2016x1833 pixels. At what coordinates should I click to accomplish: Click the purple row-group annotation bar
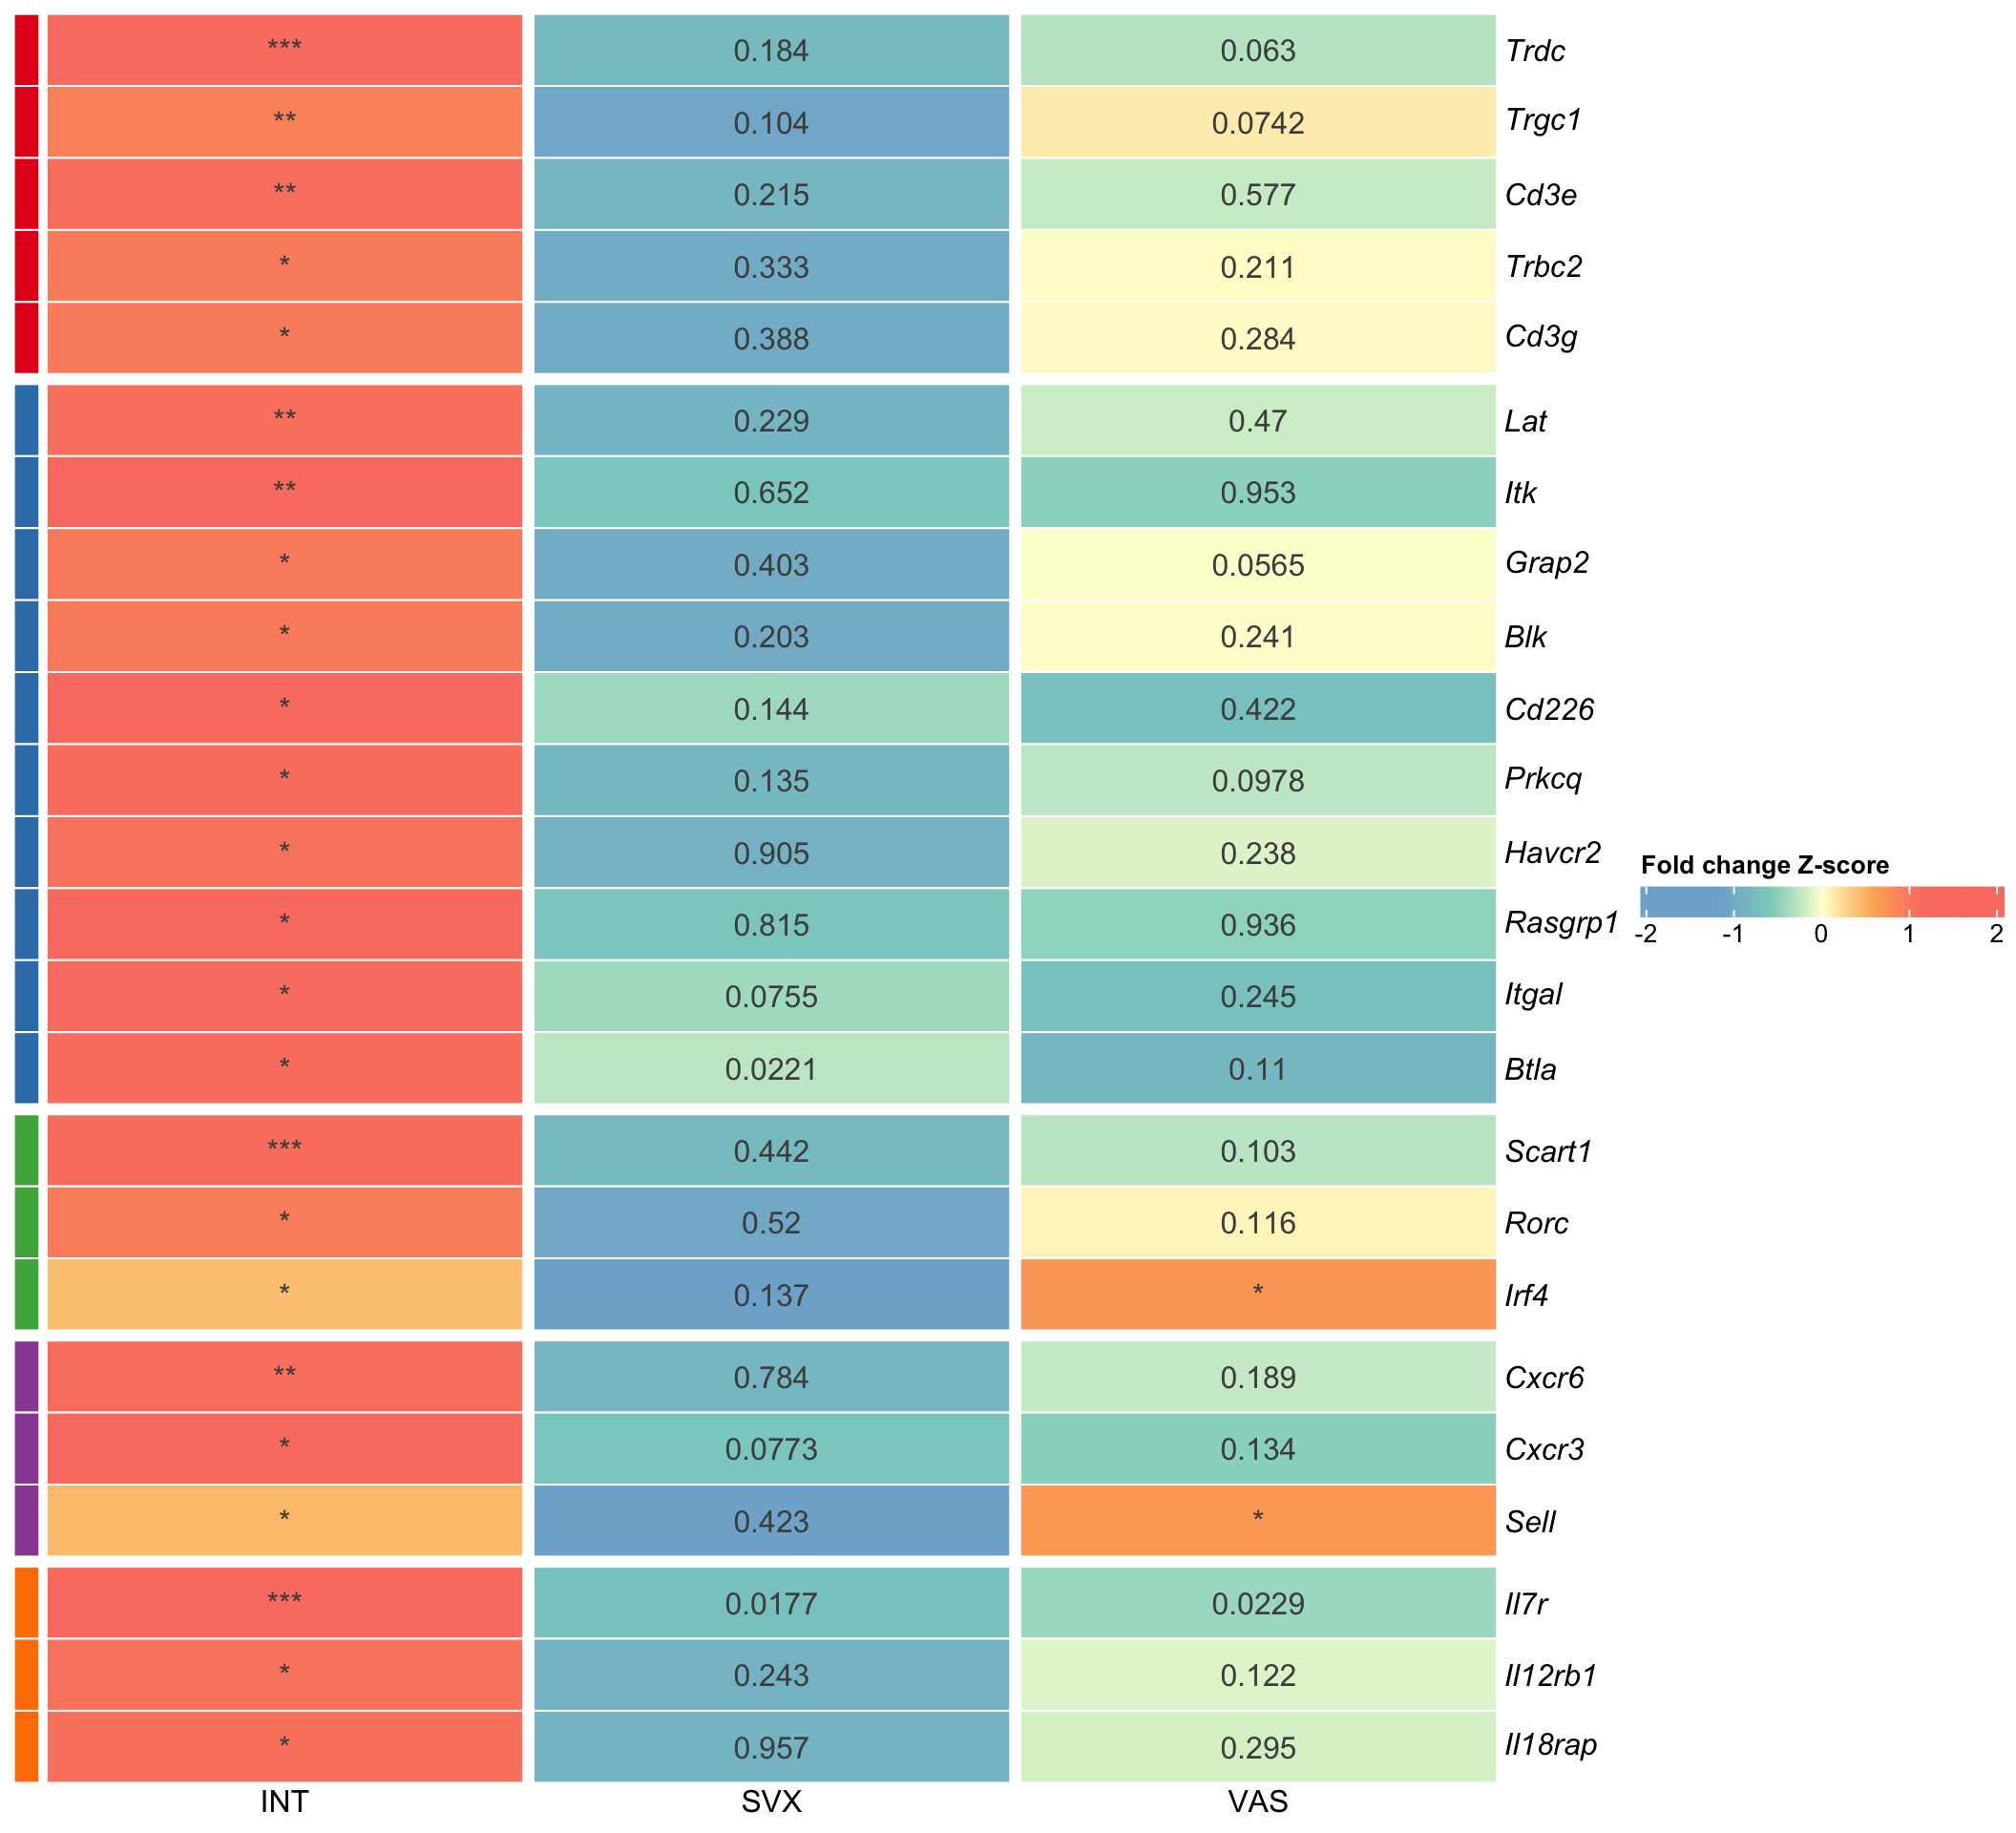coord(27,1448)
